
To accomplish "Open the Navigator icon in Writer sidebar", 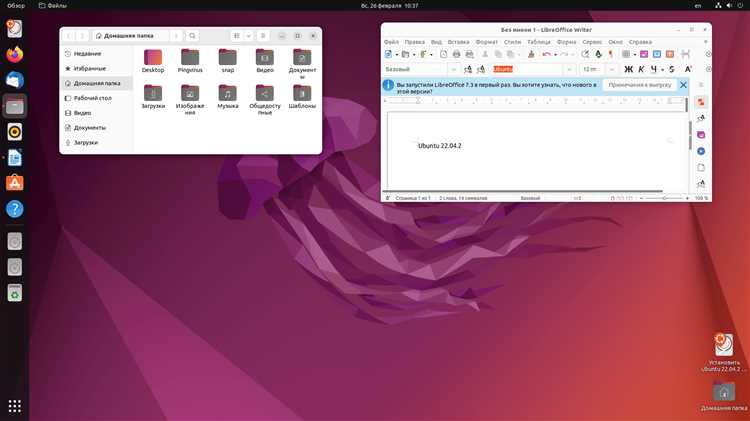I will [701, 151].
